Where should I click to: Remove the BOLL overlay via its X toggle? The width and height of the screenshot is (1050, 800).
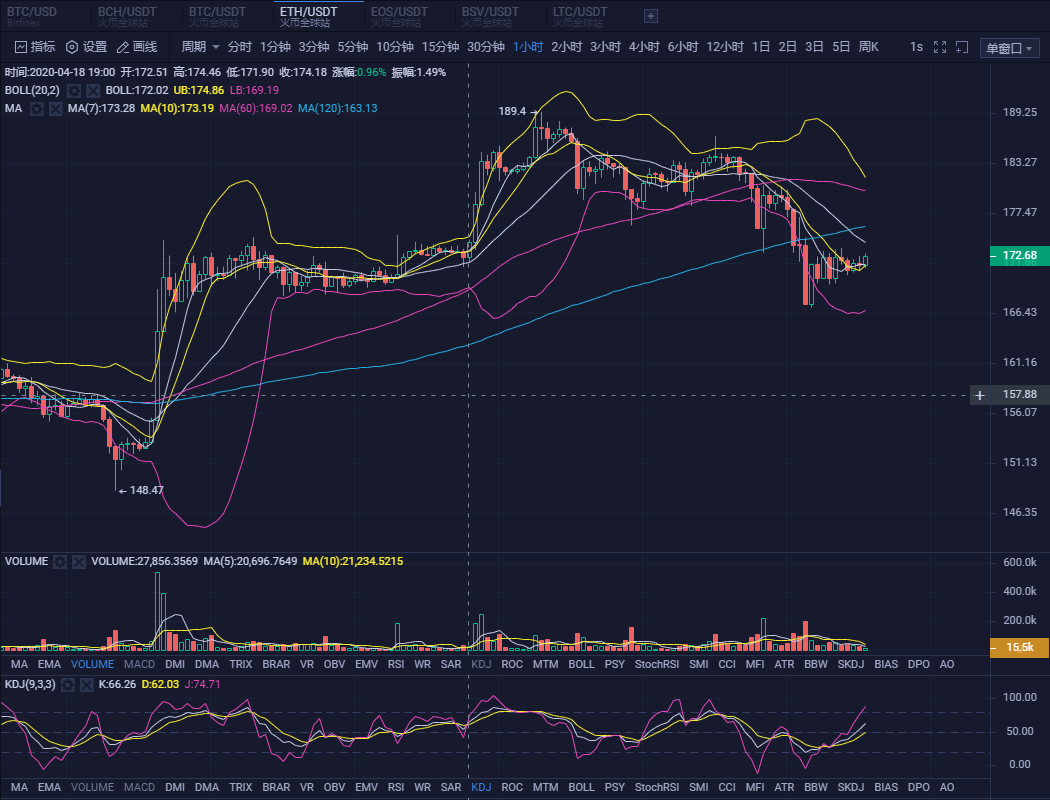click(93, 90)
